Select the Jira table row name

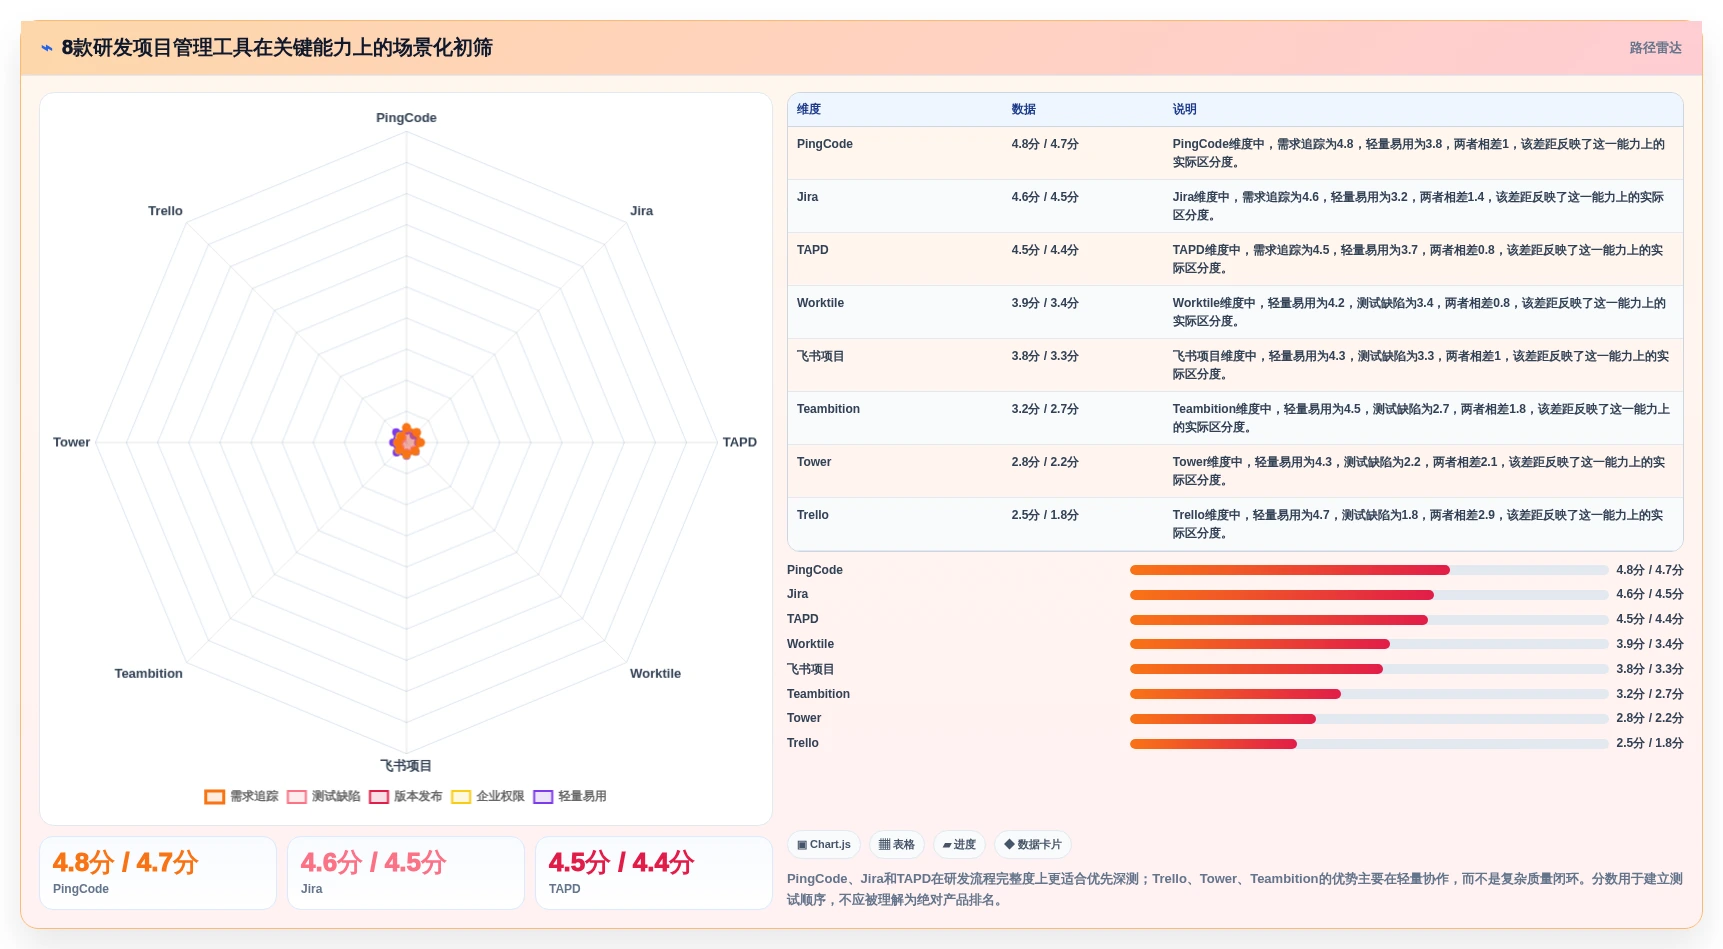click(x=807, y=197)
